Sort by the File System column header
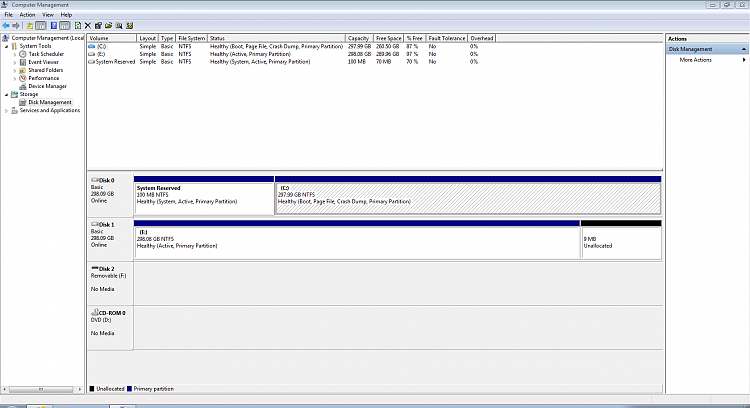 click(191, 38)
